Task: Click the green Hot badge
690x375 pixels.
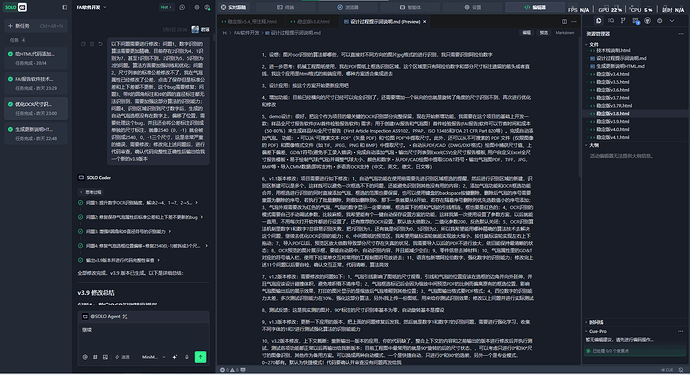Action: [166, 7]
